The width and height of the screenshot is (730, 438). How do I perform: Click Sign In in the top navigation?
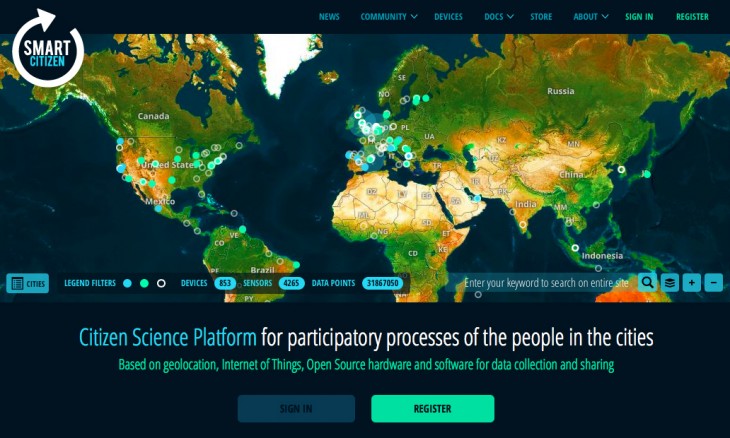point(639,17)
